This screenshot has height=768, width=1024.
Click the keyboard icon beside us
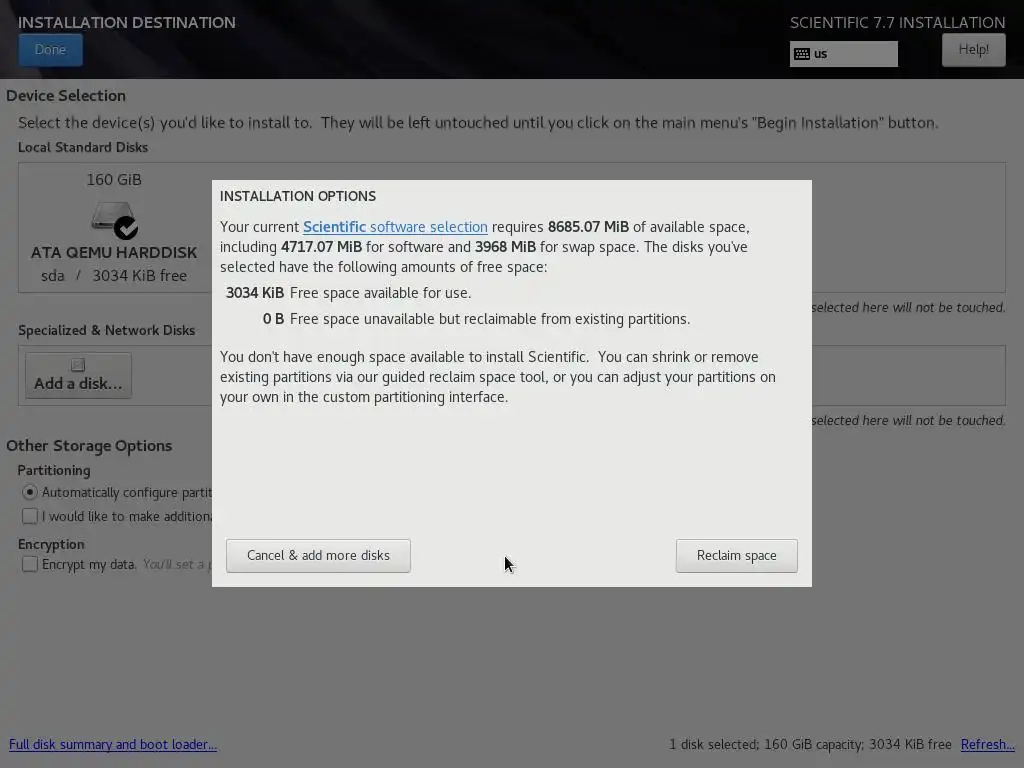[x=802, y=54]
